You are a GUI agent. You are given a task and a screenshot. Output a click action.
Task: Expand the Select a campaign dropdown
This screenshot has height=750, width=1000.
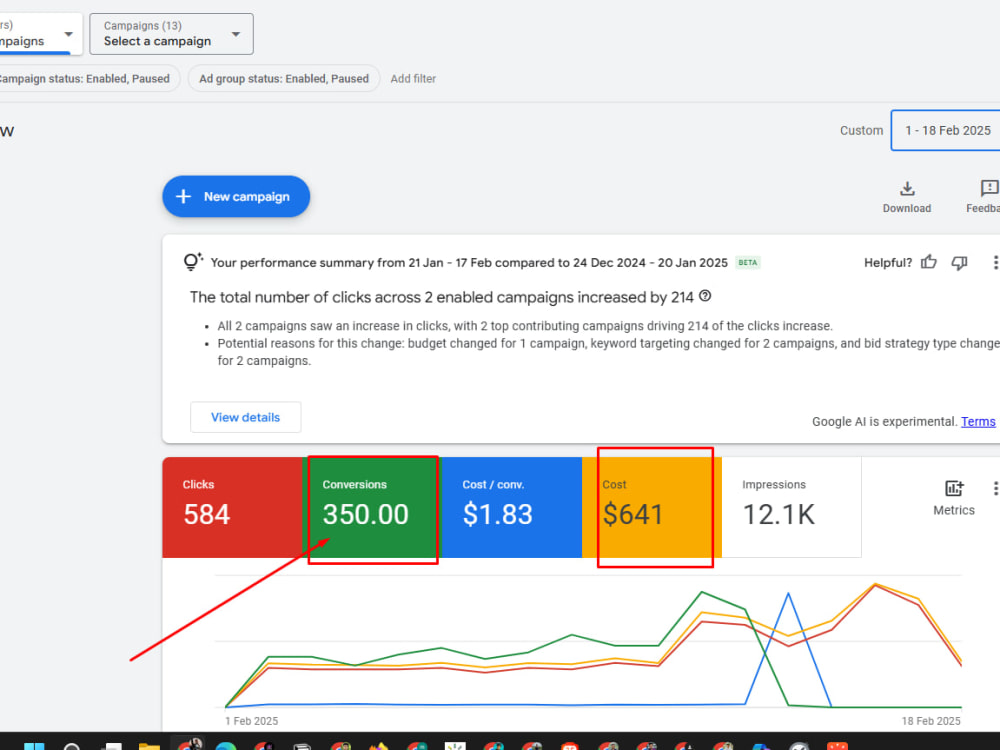[171, 34]
